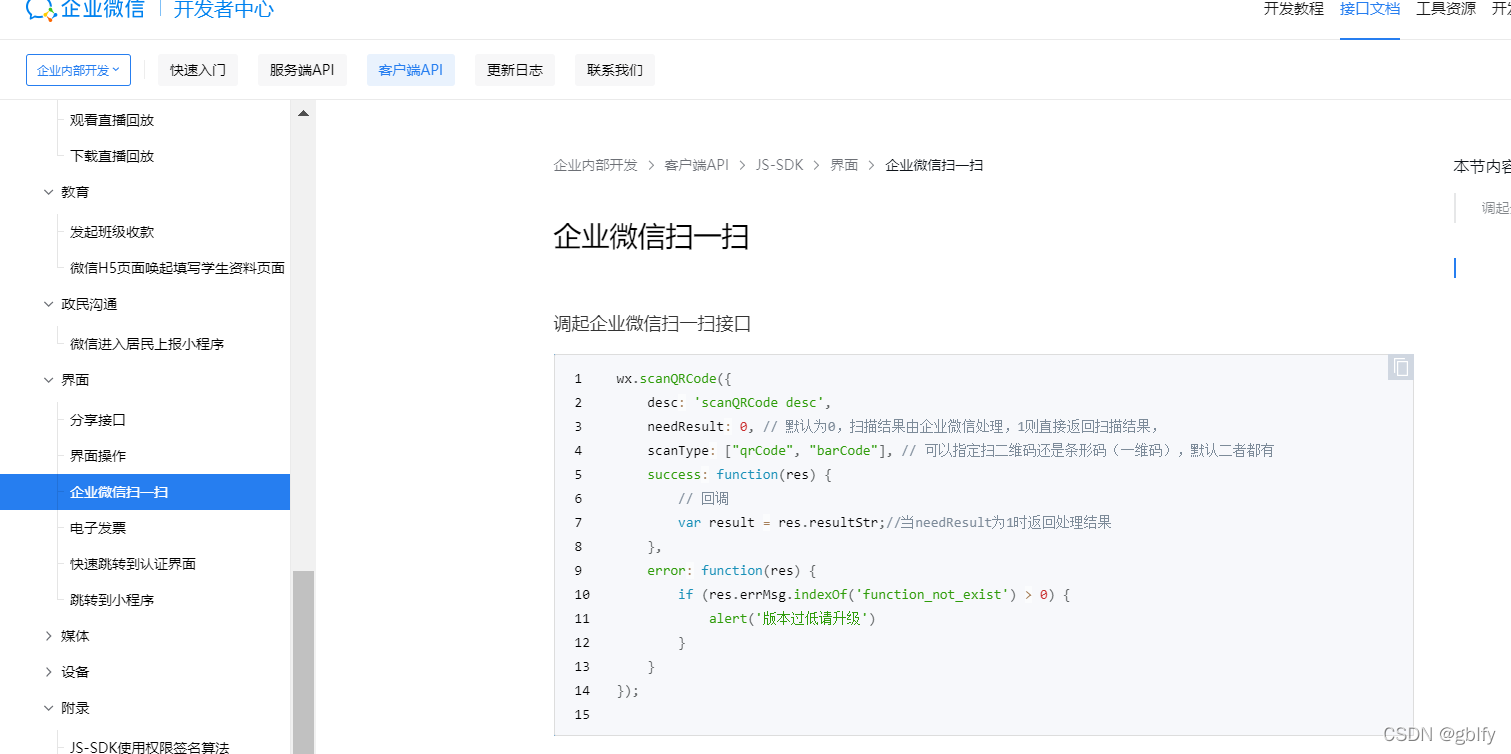Open the 工具资源 menu item
Viewport: 1511px width, 754px height.
tap(1445, 8)
